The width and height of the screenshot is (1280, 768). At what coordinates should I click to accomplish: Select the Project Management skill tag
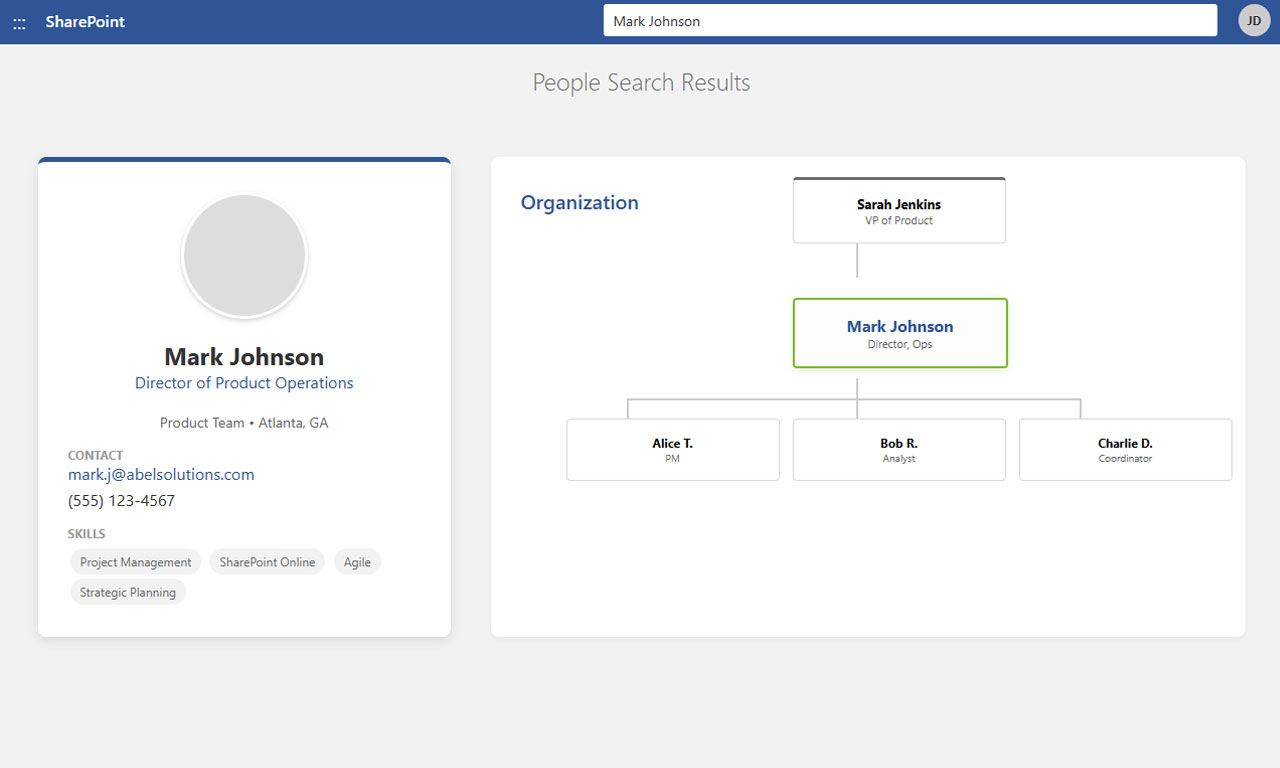click(135, 561)
